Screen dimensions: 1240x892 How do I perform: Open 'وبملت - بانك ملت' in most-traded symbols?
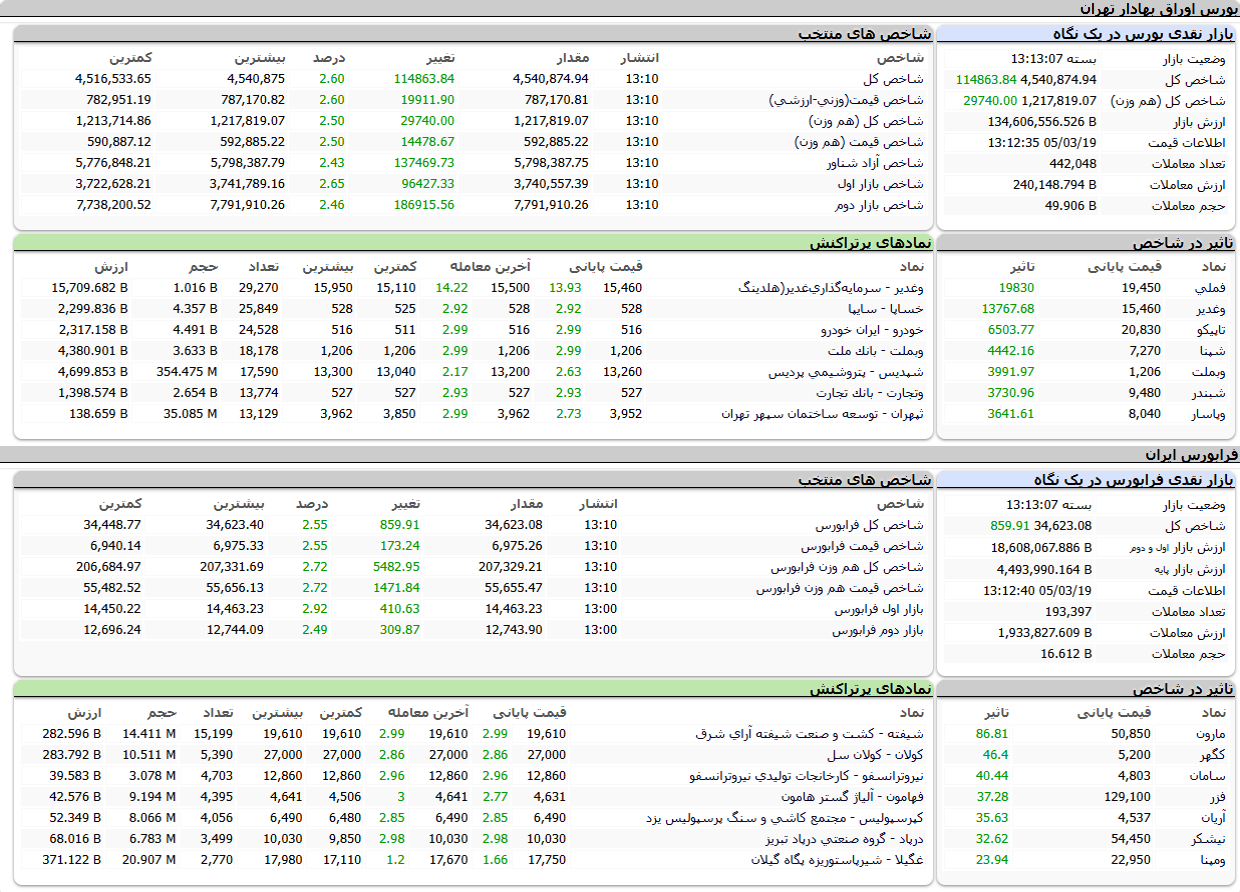click(x=876, y=351)
